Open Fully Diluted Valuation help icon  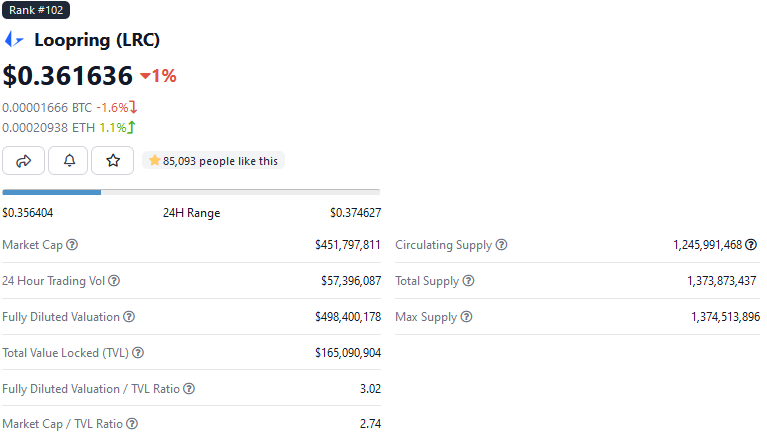coord(129,317)
